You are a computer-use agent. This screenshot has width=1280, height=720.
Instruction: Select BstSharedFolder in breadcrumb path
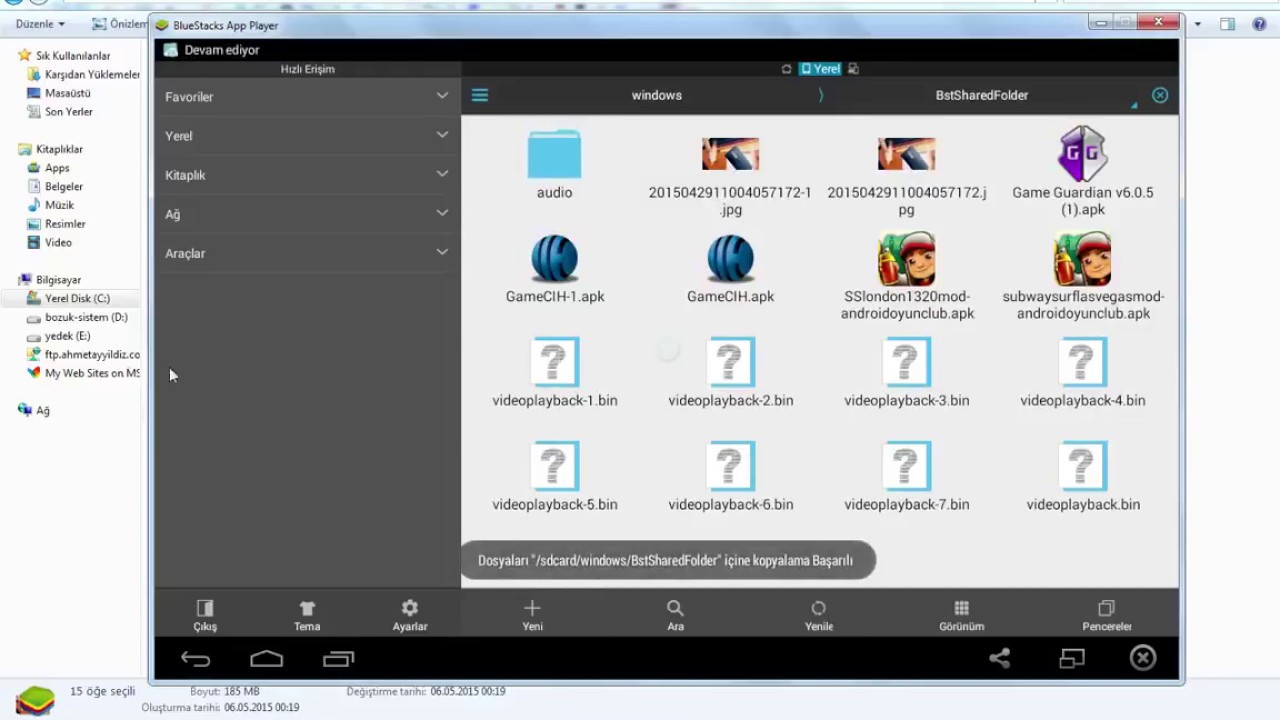point(981,95)
